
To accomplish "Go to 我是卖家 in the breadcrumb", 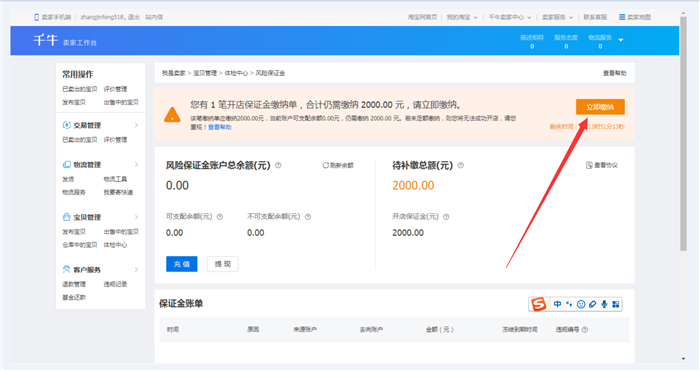I will (174, 73).
